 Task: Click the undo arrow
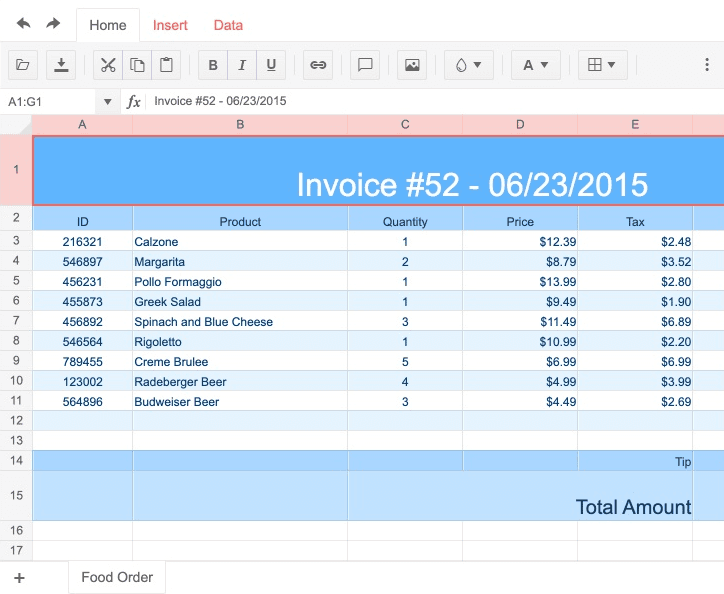(23, 24)
